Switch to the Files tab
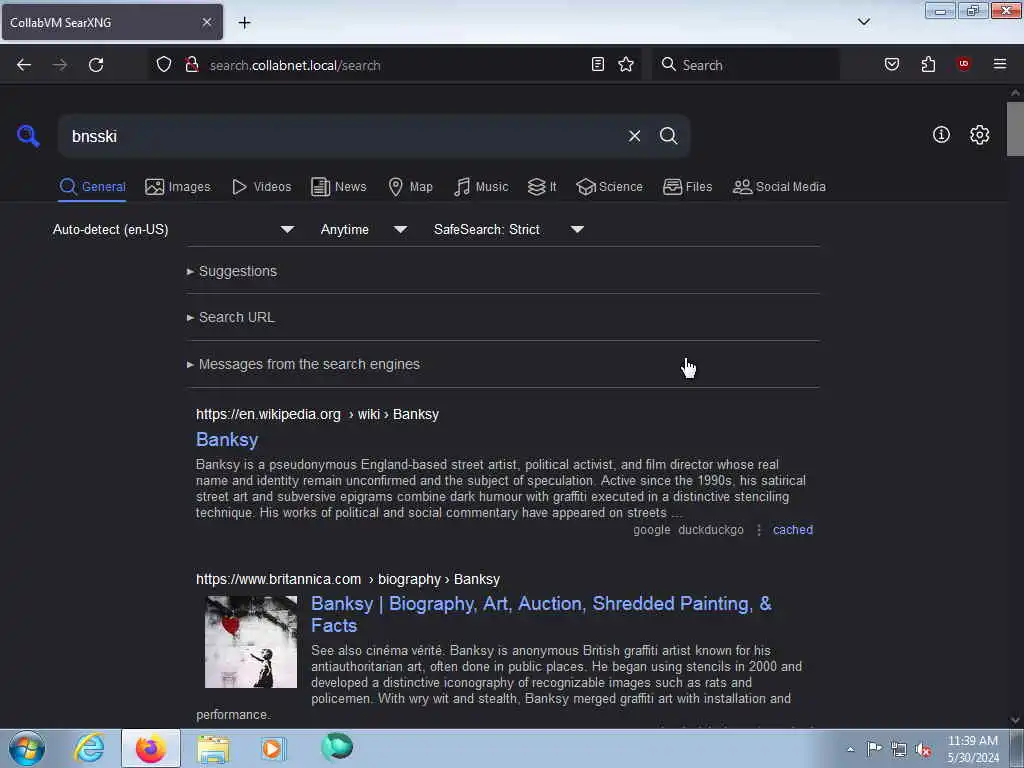Screen dimensions: 1024x768 coord(688,187)
